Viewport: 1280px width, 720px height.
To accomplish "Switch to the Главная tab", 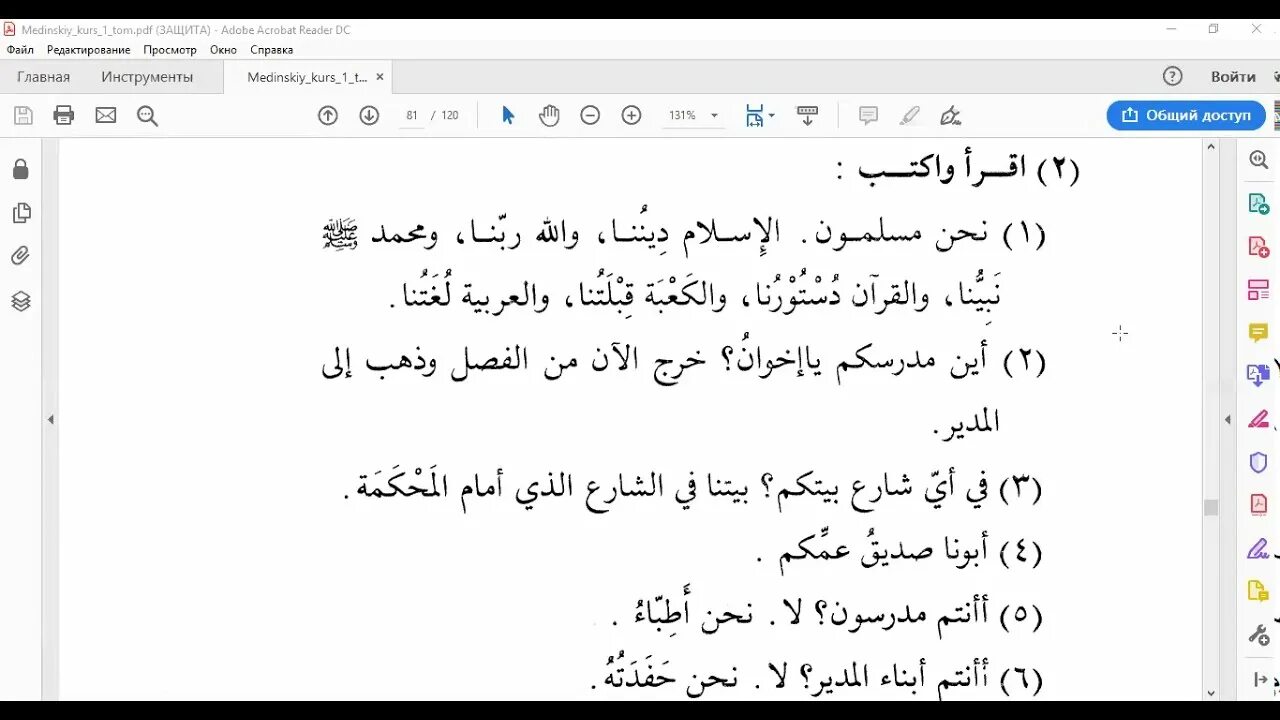I will click(x=43, y=77).
